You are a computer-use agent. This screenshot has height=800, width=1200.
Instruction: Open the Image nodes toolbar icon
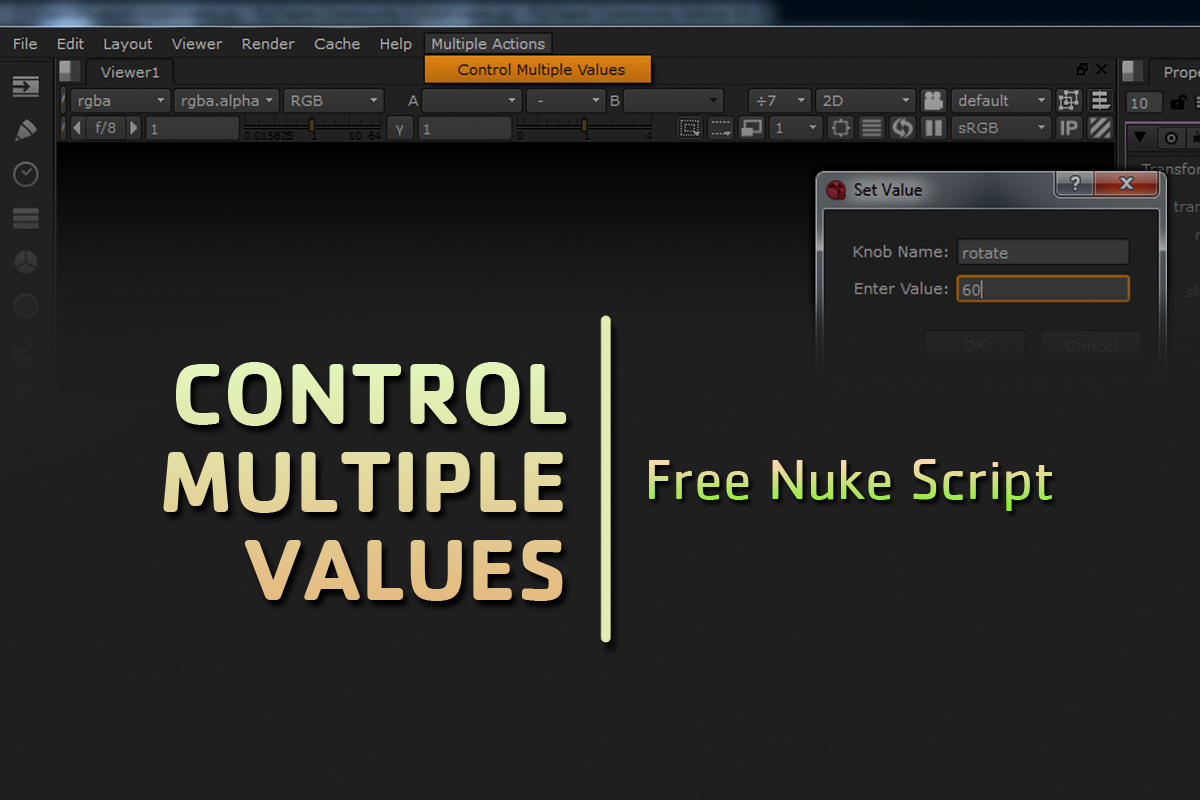(25, 87)
